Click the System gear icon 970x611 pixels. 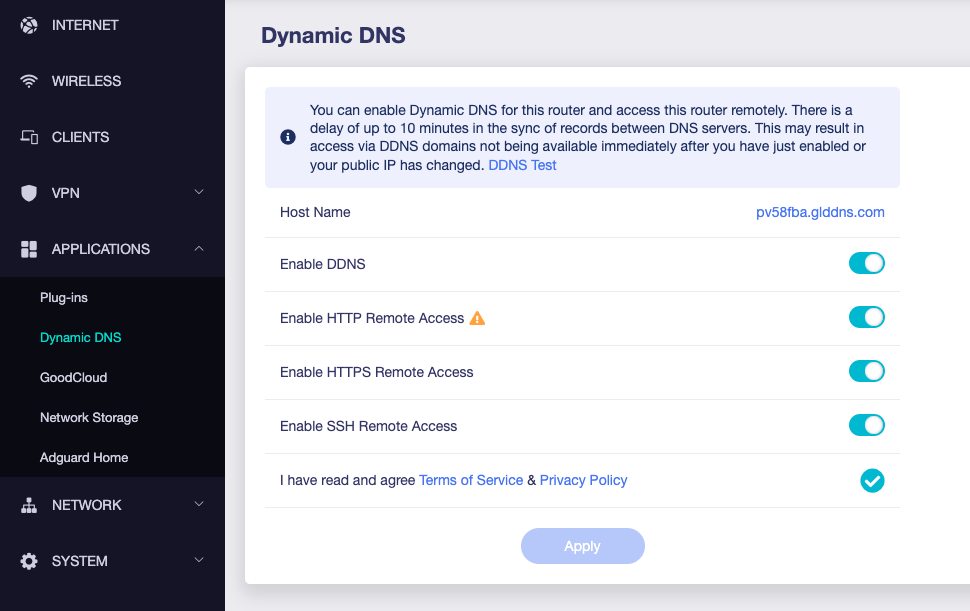coord(28,561)
